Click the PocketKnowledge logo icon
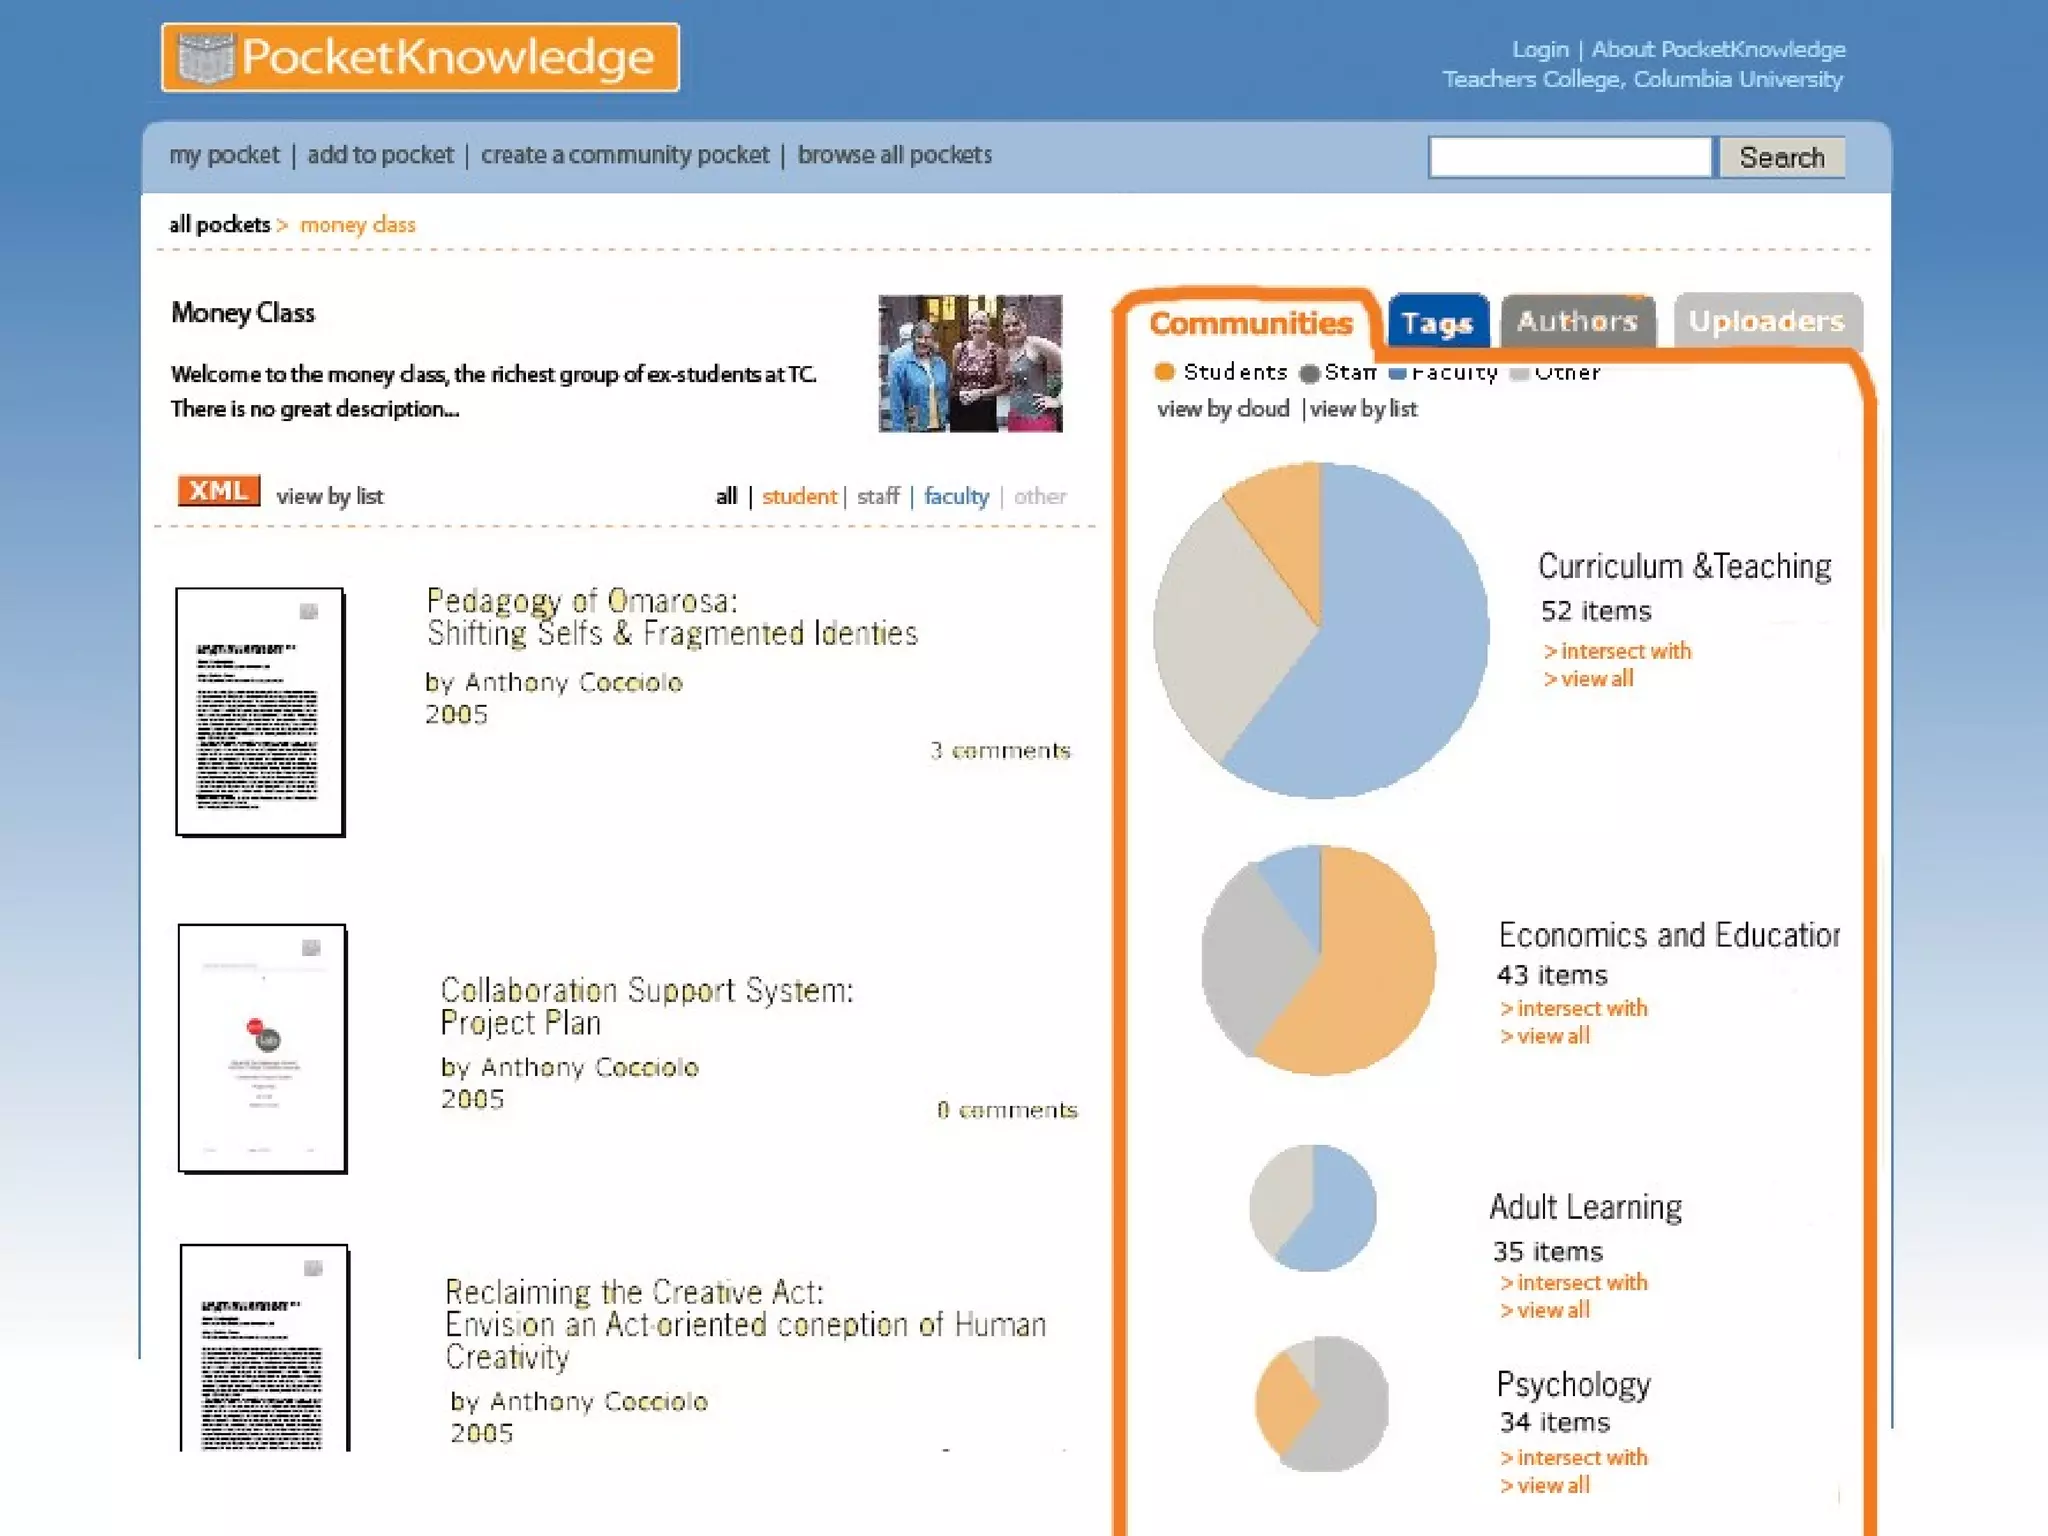The height and width of the screenshot is (1536, 2048). coord(205,58)
